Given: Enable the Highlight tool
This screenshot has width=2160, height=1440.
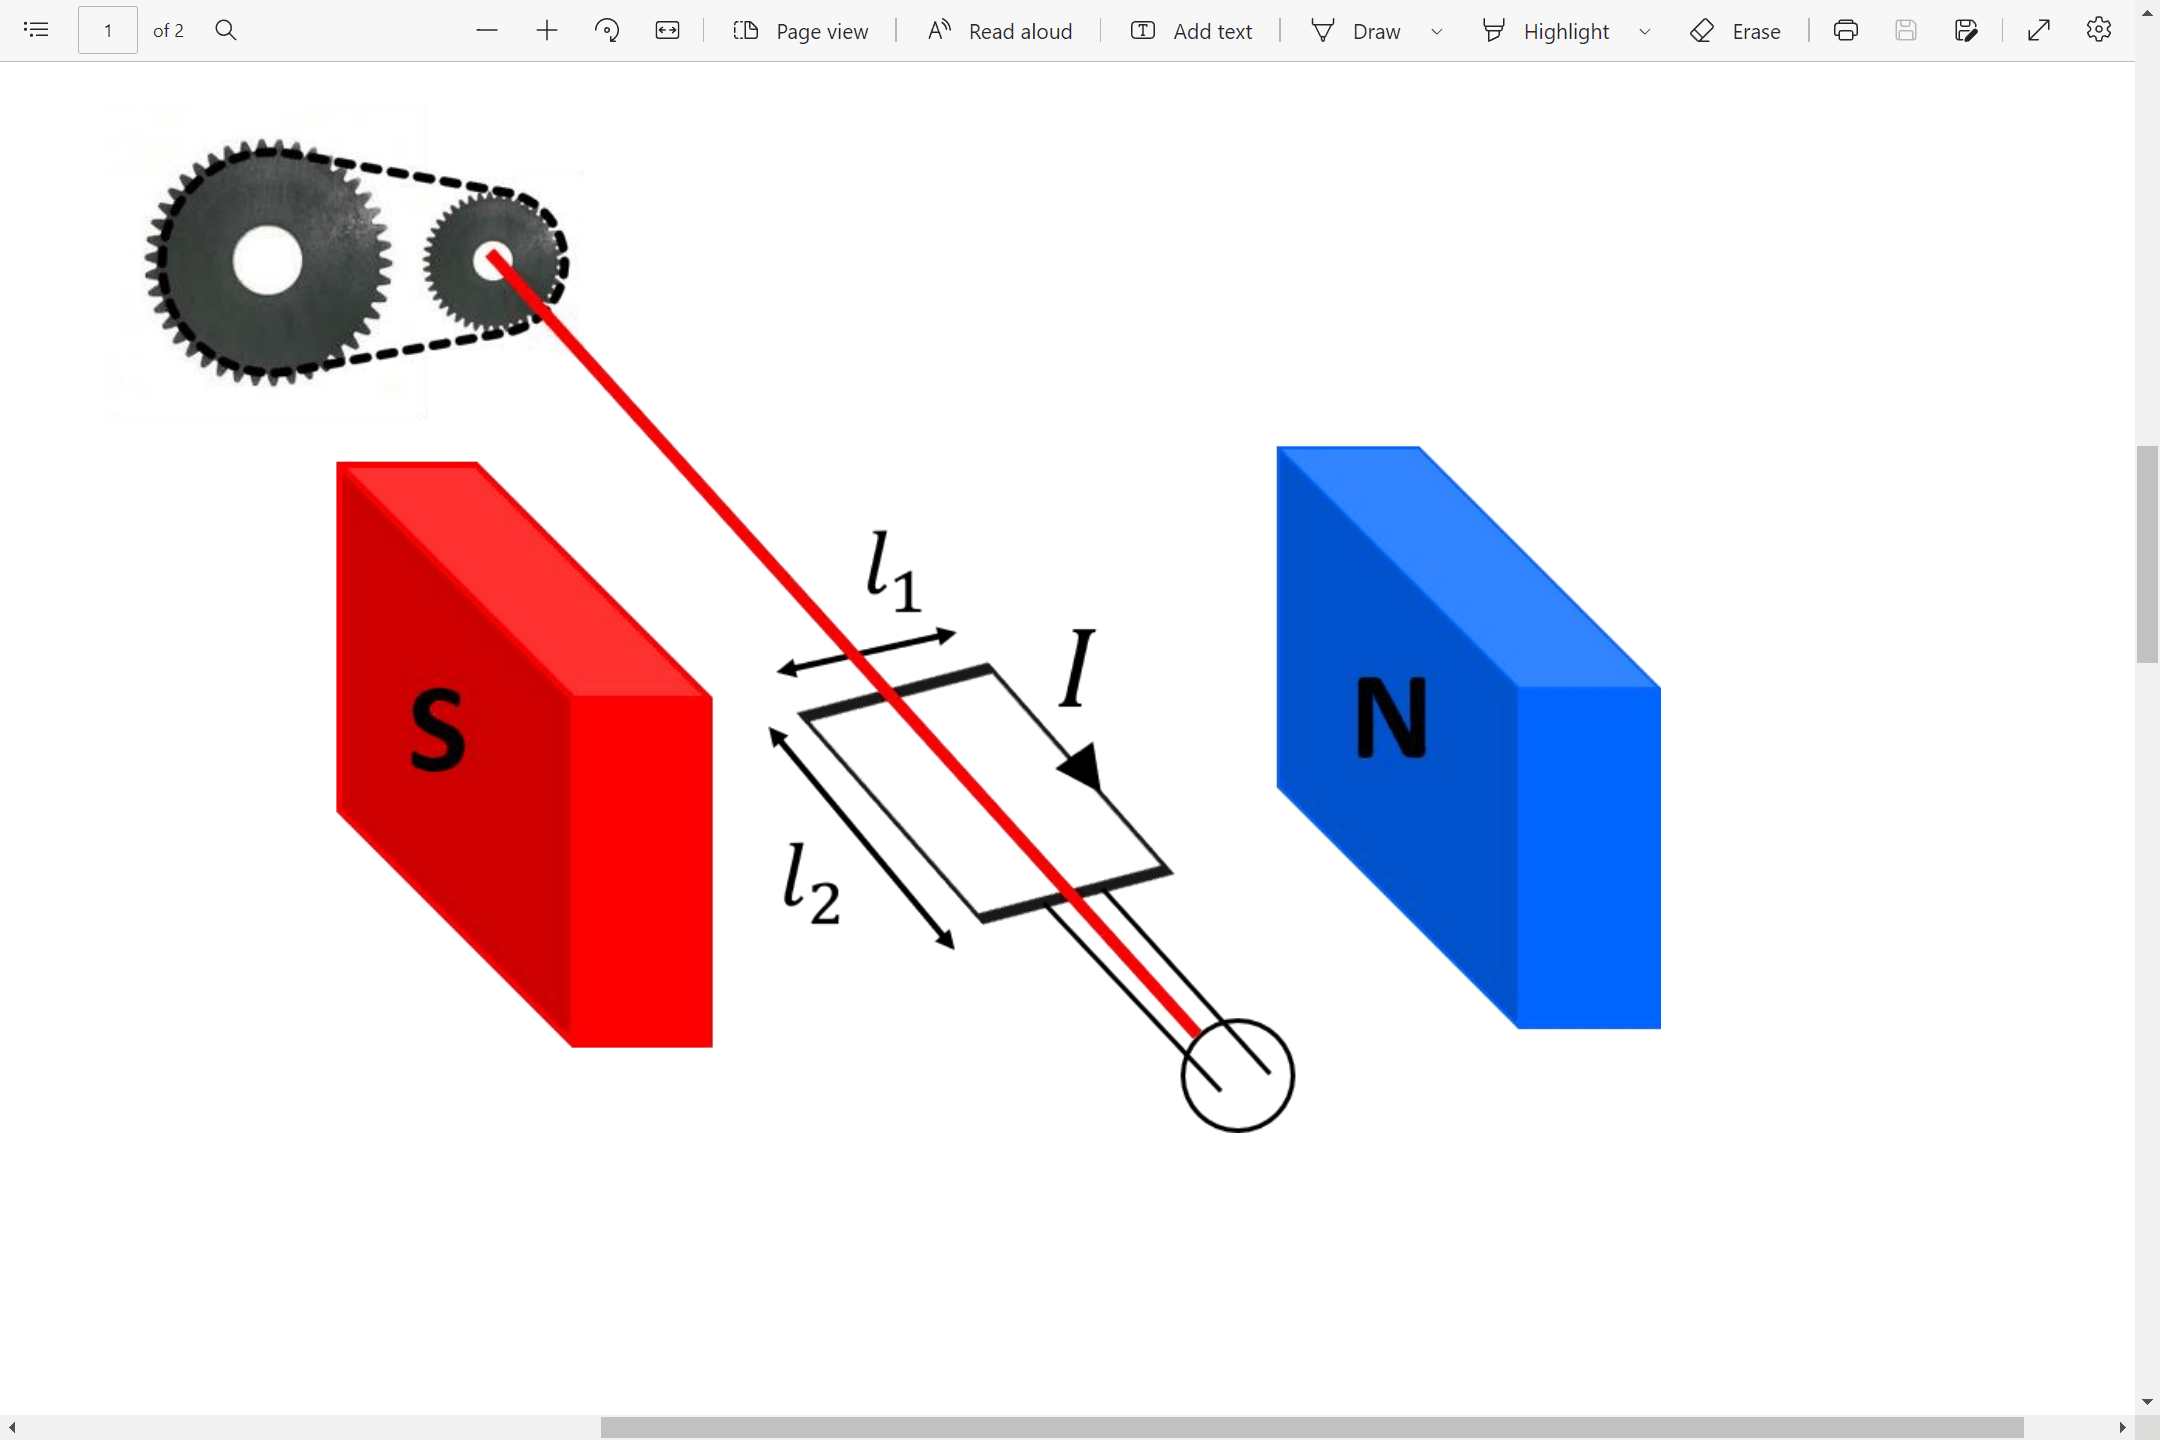Looking at the screenshot, I should [x=1545, y=31].
